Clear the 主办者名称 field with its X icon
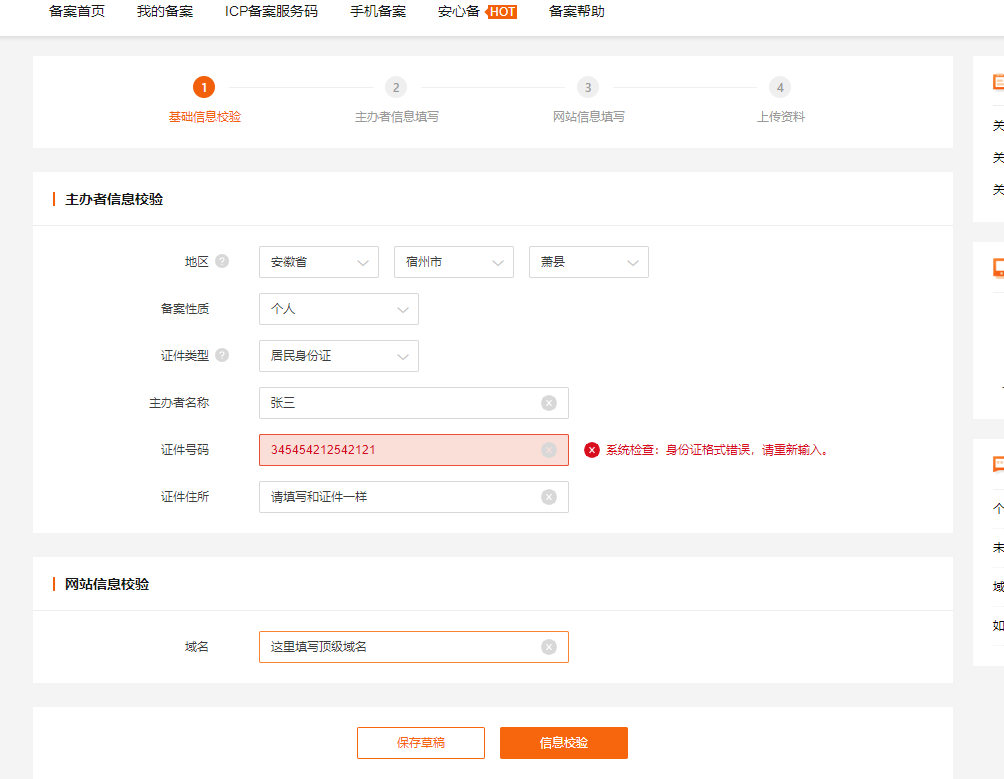 click(549, 403)
